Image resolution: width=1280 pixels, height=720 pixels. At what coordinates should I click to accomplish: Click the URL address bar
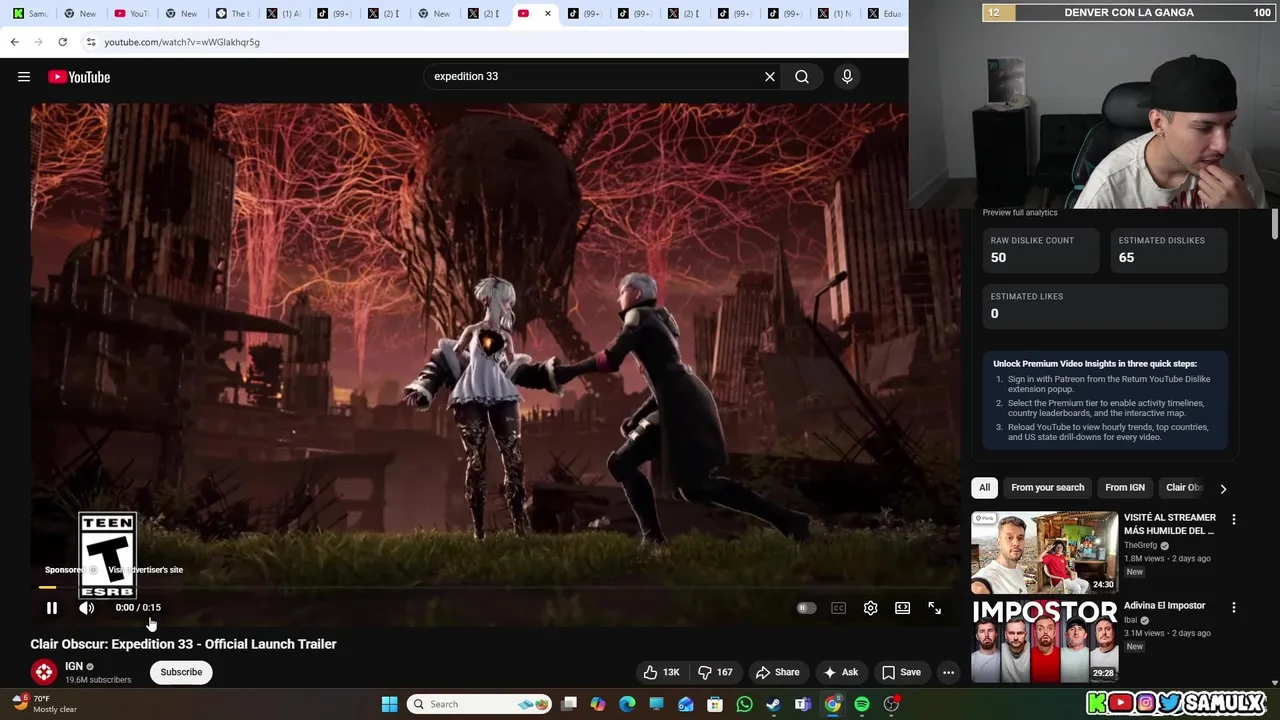coord(490,42)
